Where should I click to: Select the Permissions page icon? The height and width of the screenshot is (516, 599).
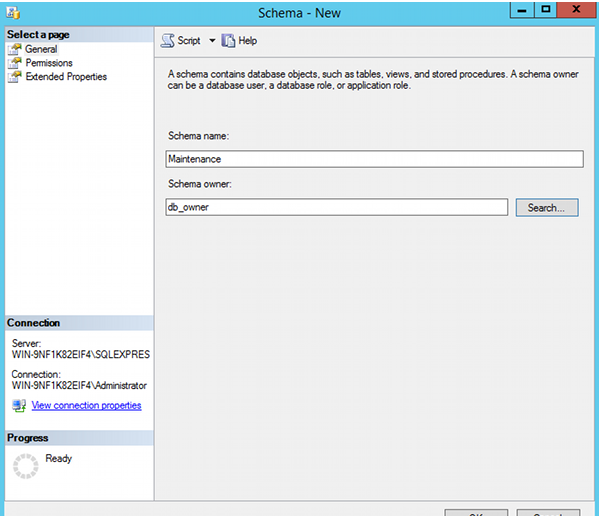point(15,63)
